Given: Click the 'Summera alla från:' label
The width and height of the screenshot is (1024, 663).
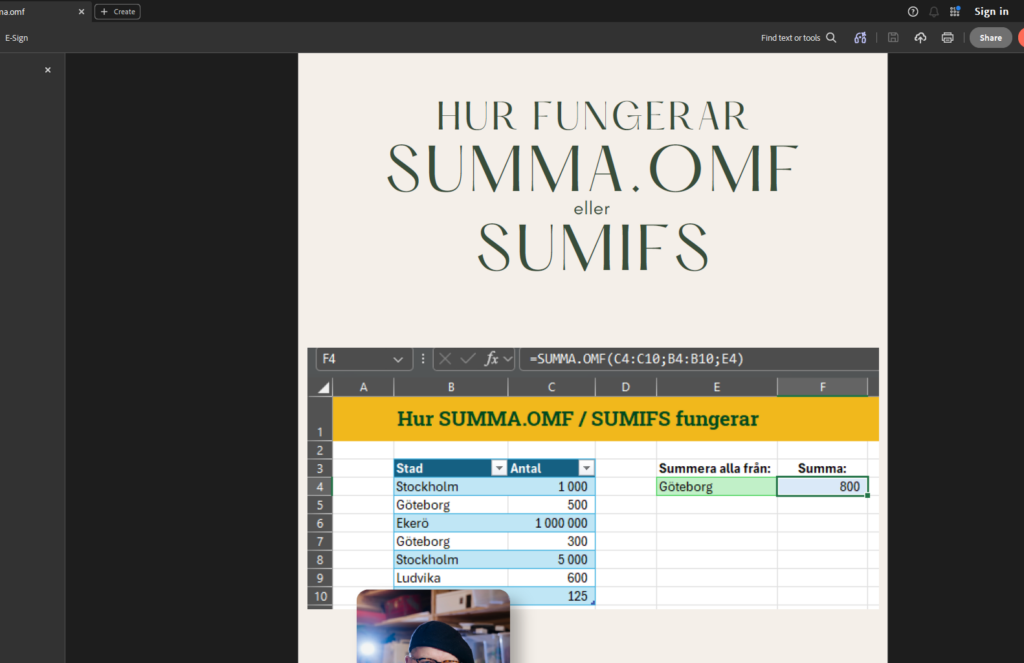Looking at the screenshot, I should point(714,468).
